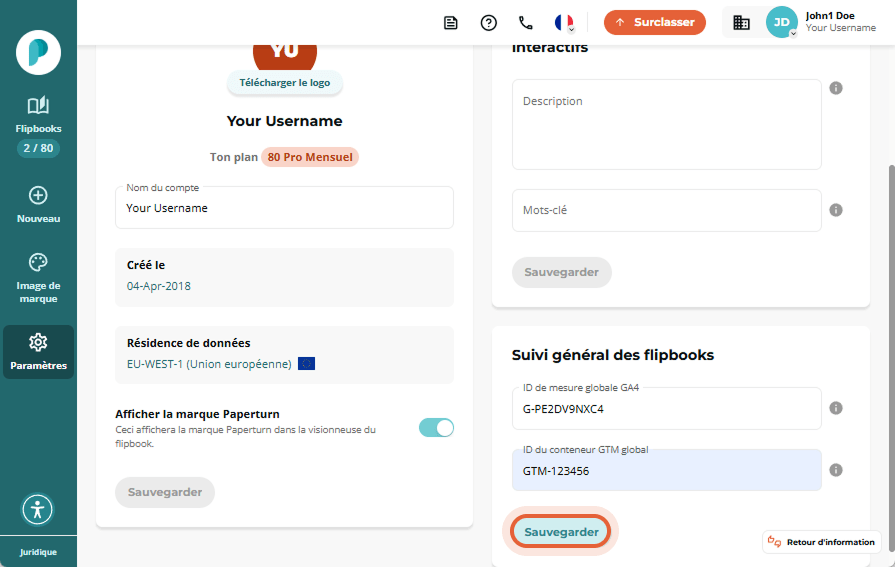Show info for the Mots-clé field
Screen dimensions: 895x567
point(836,210)
